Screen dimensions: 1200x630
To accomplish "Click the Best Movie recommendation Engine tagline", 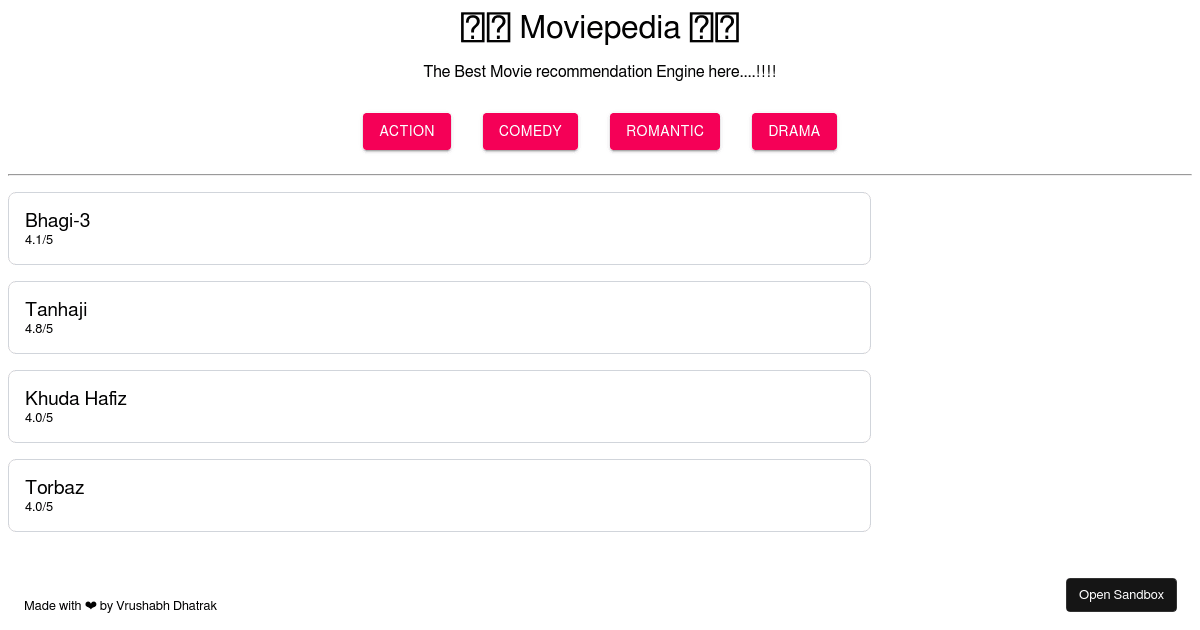I will tap(600, 72).
